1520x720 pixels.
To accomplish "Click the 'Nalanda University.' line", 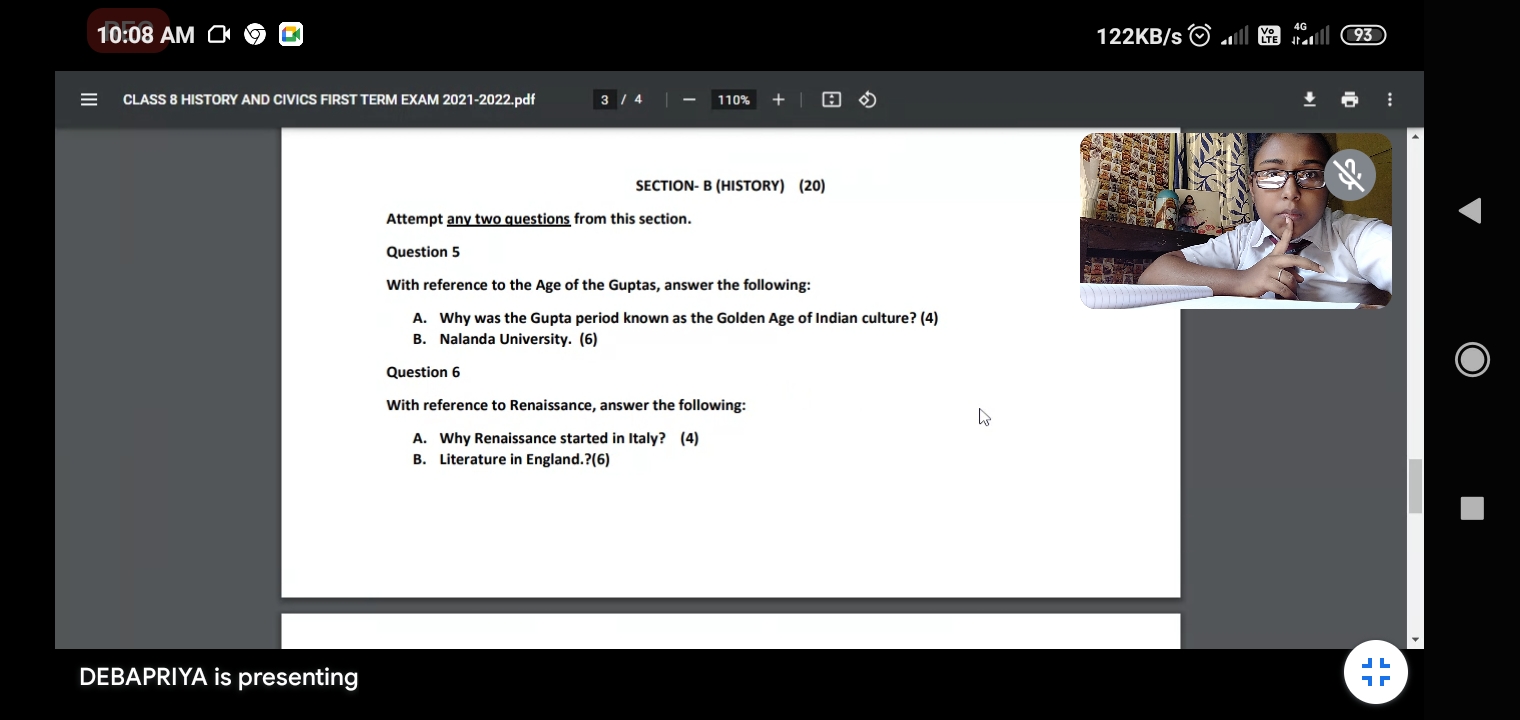I will pyautogui.click(x=518, y=339).
